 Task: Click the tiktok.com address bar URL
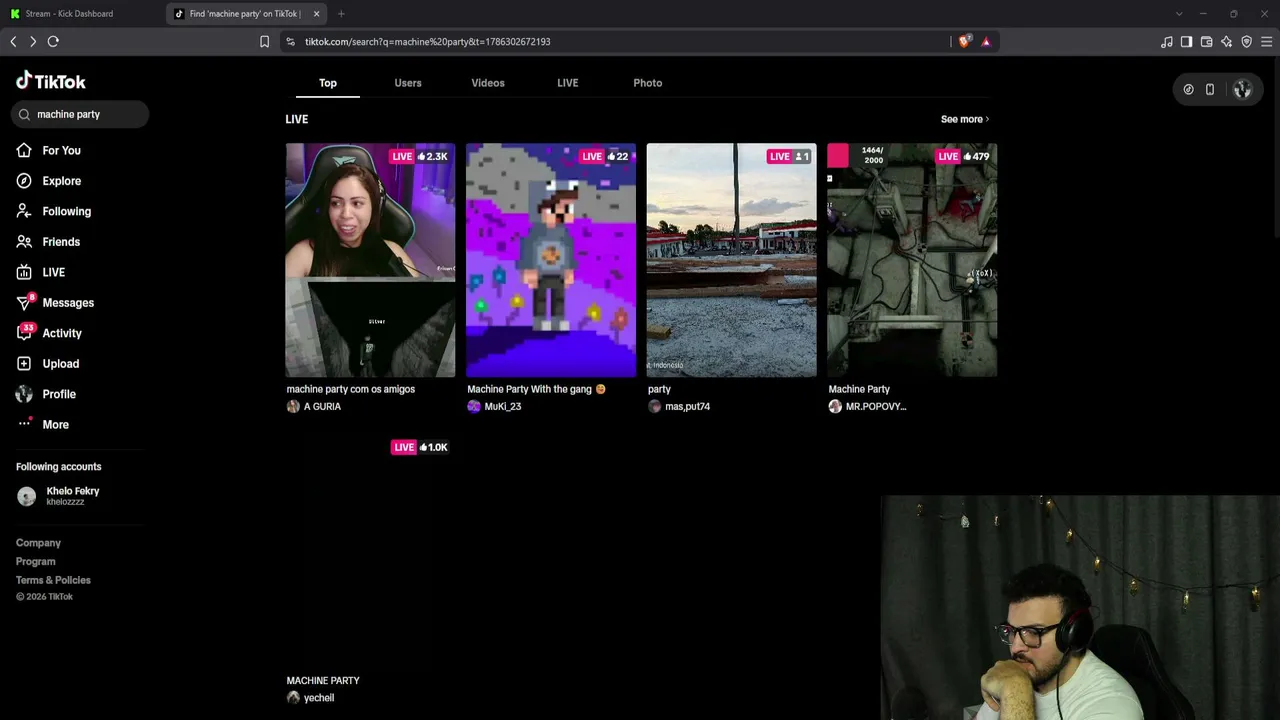[428, 42]
